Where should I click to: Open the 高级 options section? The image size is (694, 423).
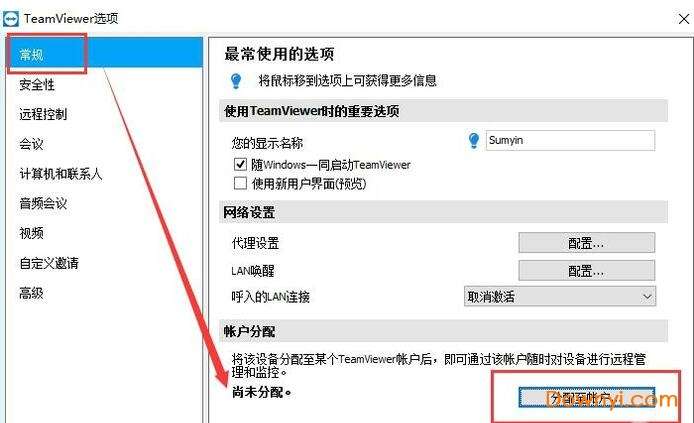pyautogui.click(x=31, y=292)
